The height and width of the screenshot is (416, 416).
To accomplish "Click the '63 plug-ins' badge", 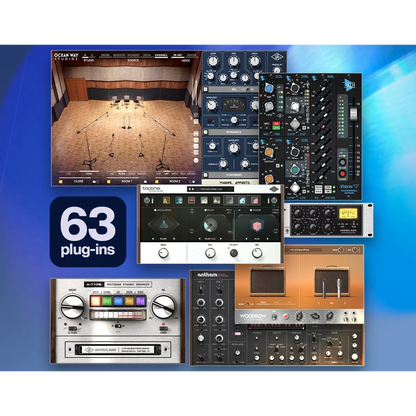I will 88,231.
